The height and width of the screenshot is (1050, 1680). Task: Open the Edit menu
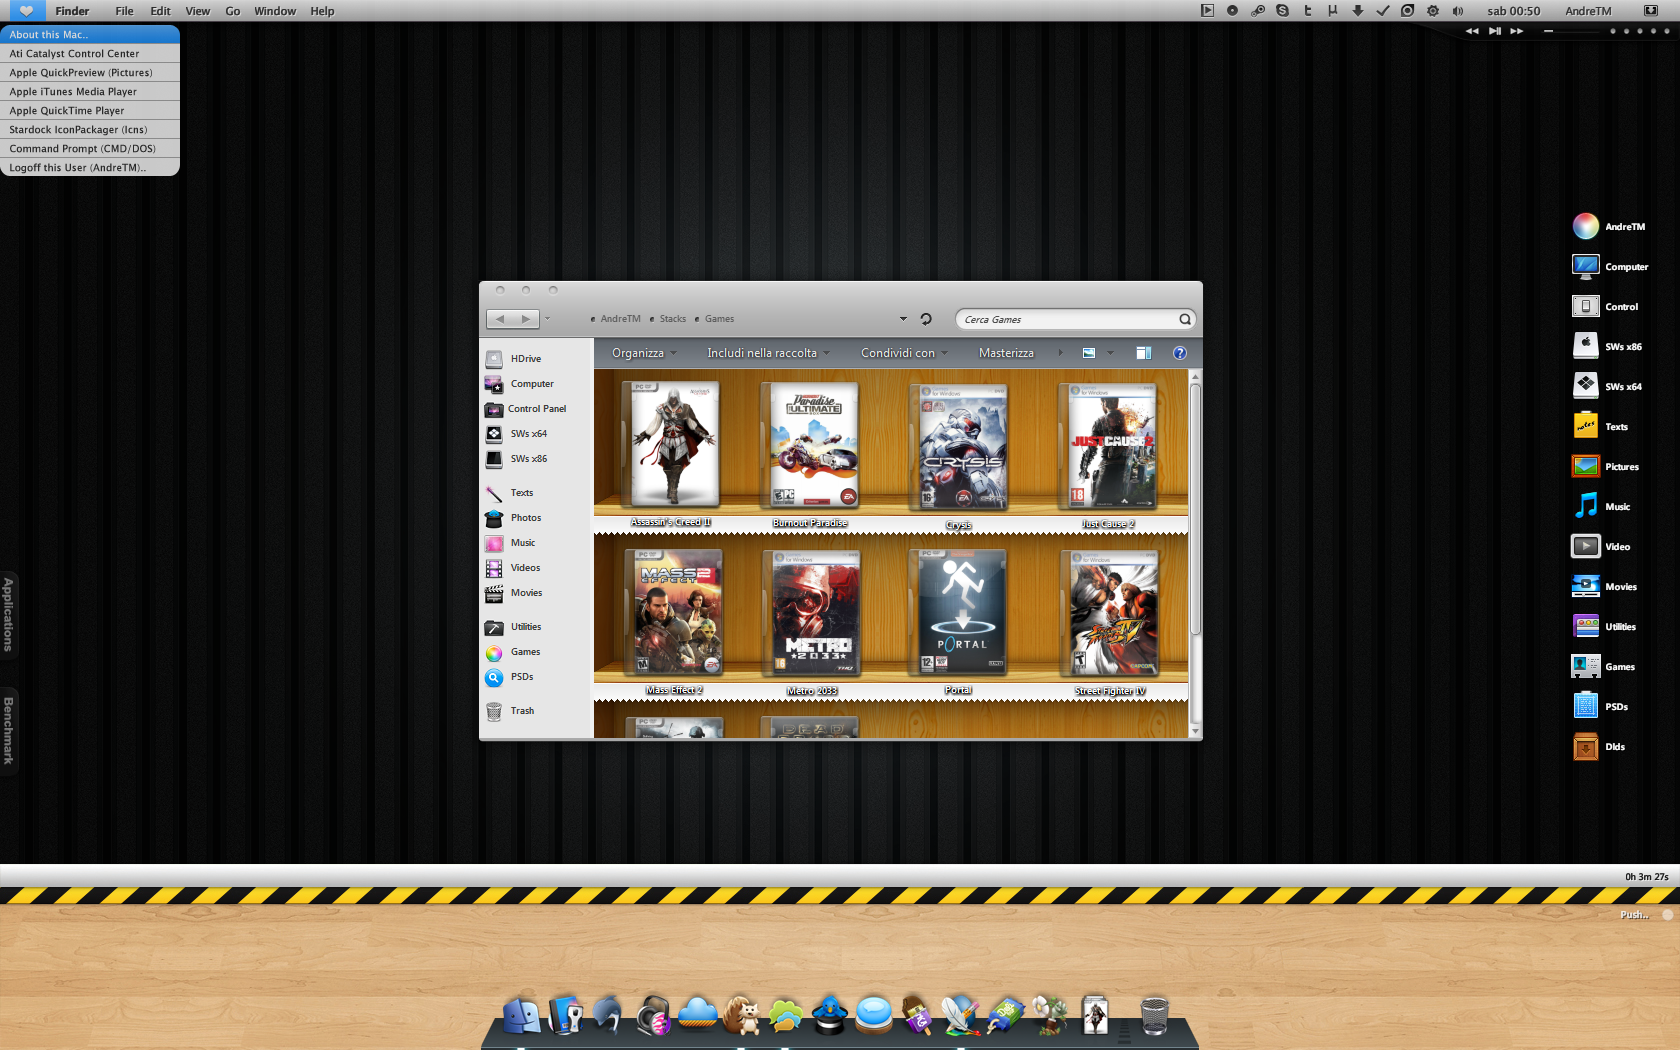click(x=160, y=11)
